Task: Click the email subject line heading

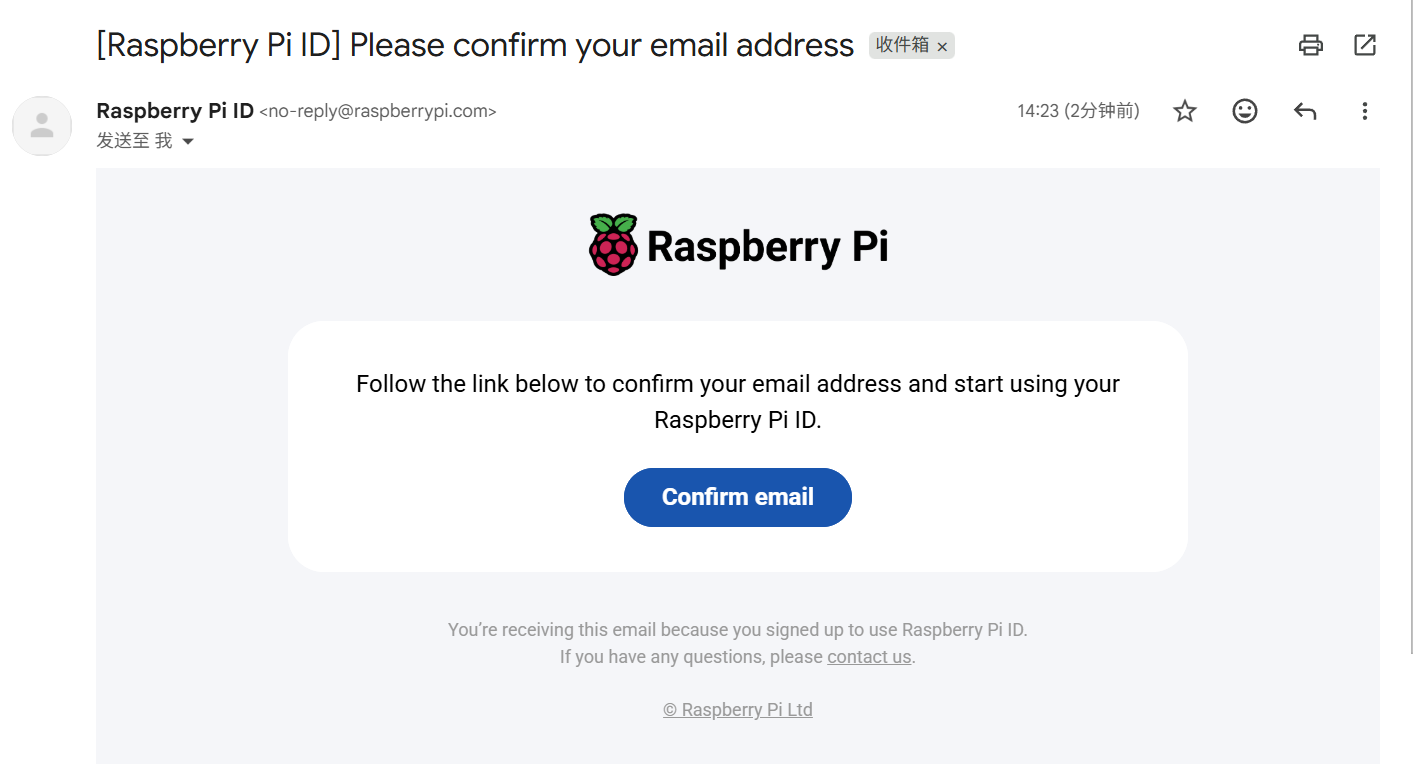Action: [x=475, y=45]
